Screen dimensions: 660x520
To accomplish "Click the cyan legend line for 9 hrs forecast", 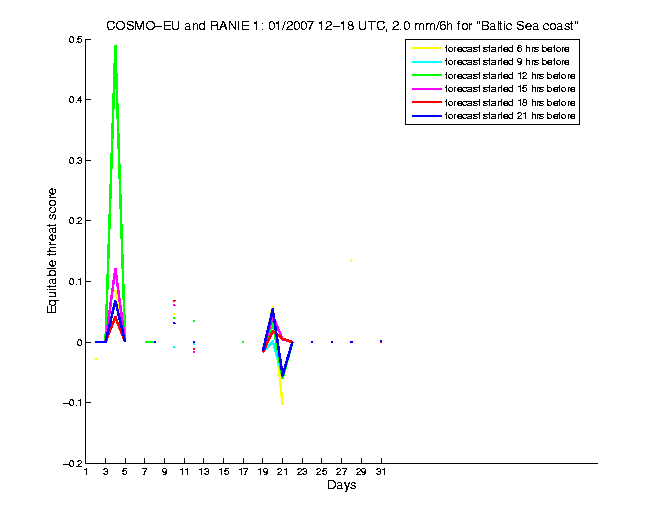I will tap(426, 62).
